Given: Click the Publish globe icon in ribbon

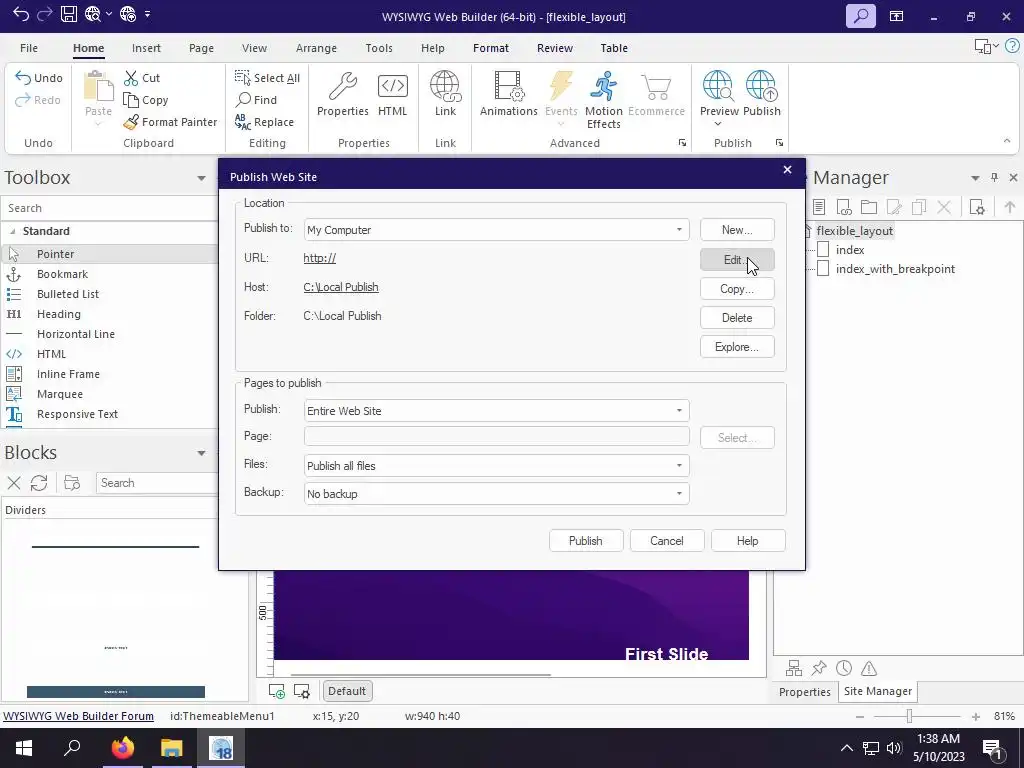Looking at the screenshot, I should [761, 95].
